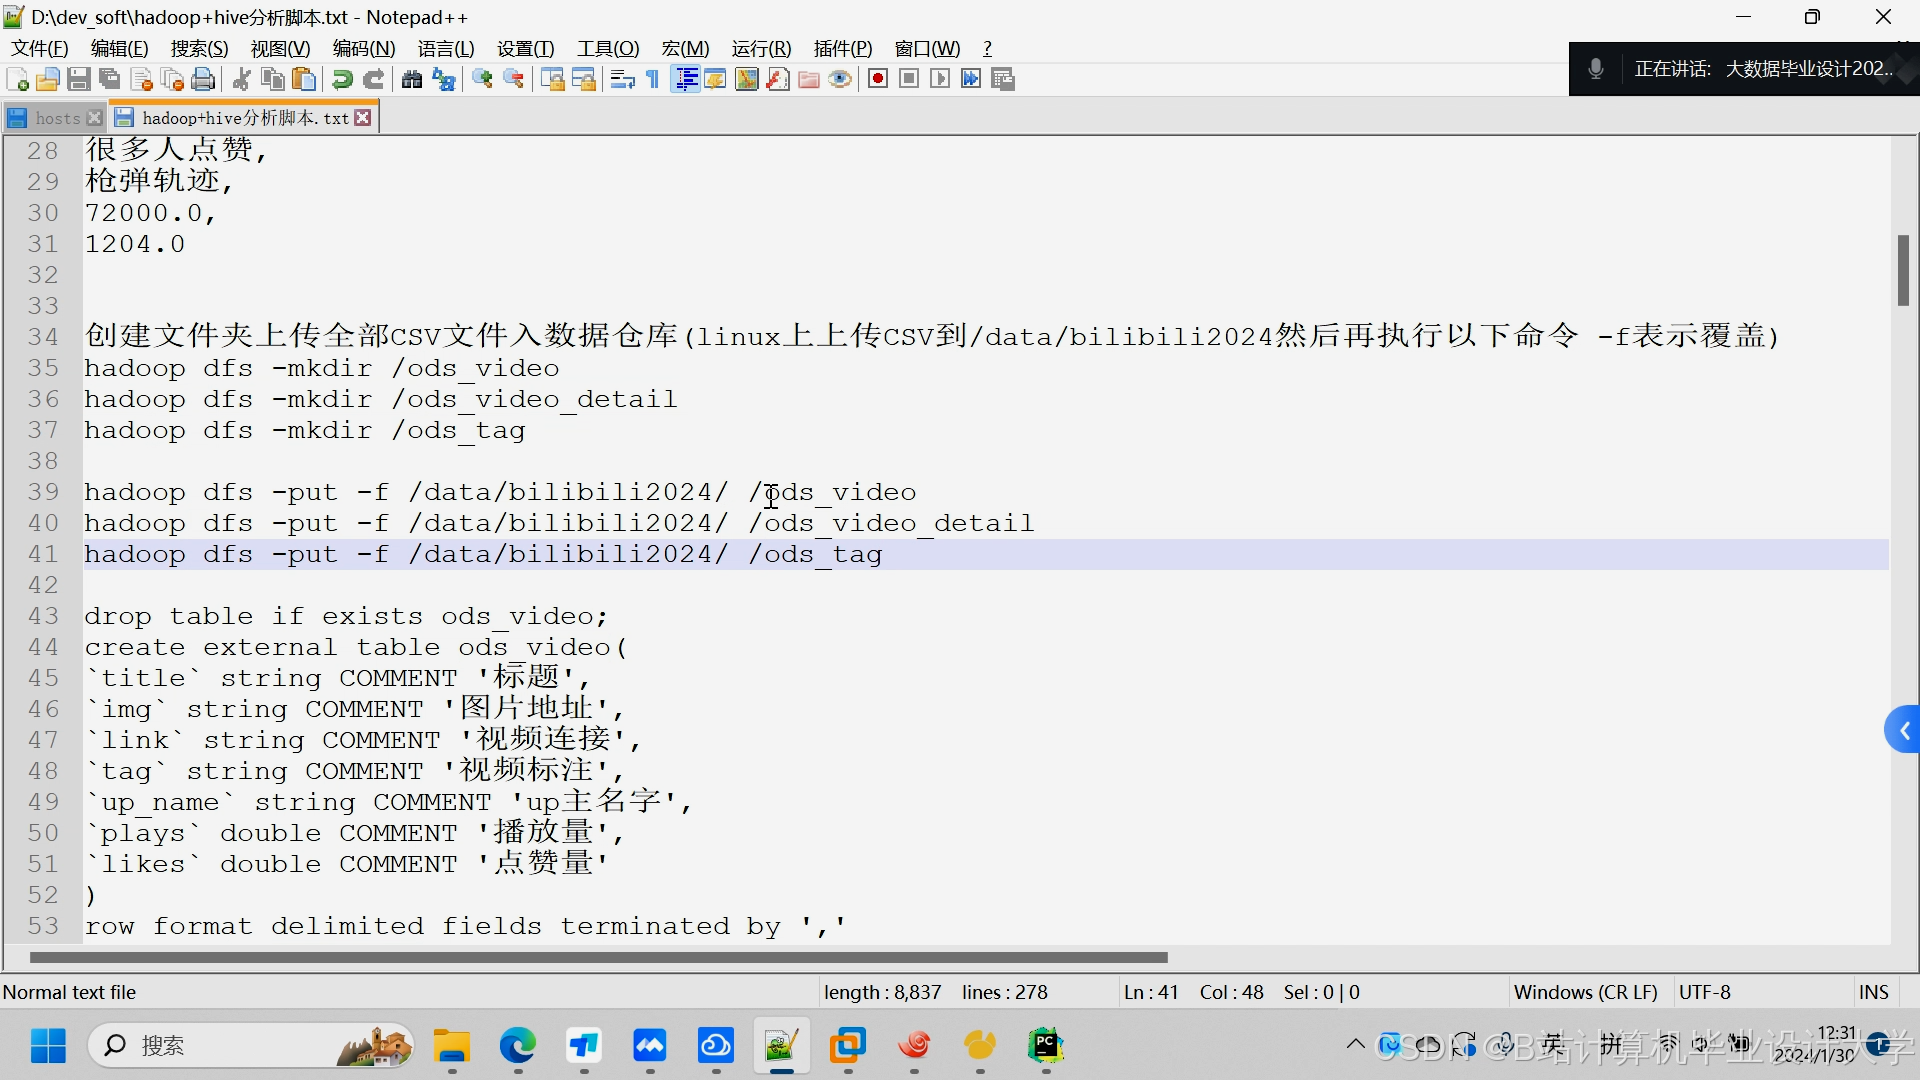Toggle the indent guide toolbar button

[686, 80]
